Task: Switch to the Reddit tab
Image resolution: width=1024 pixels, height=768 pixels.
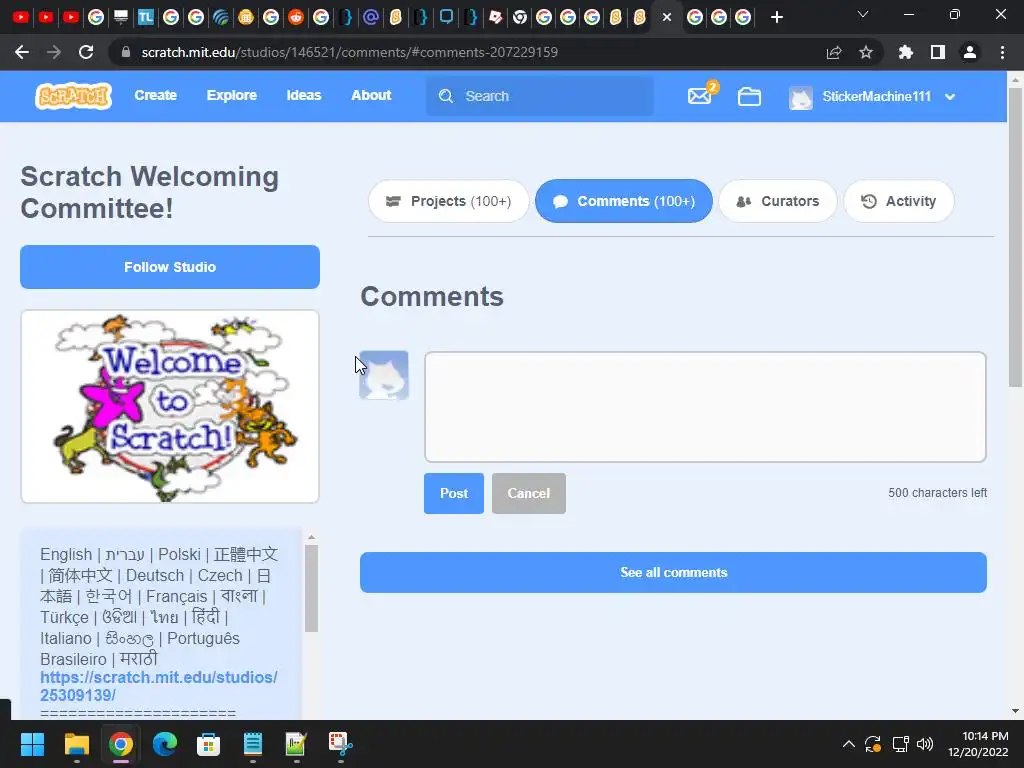Action: coord(296,17)
